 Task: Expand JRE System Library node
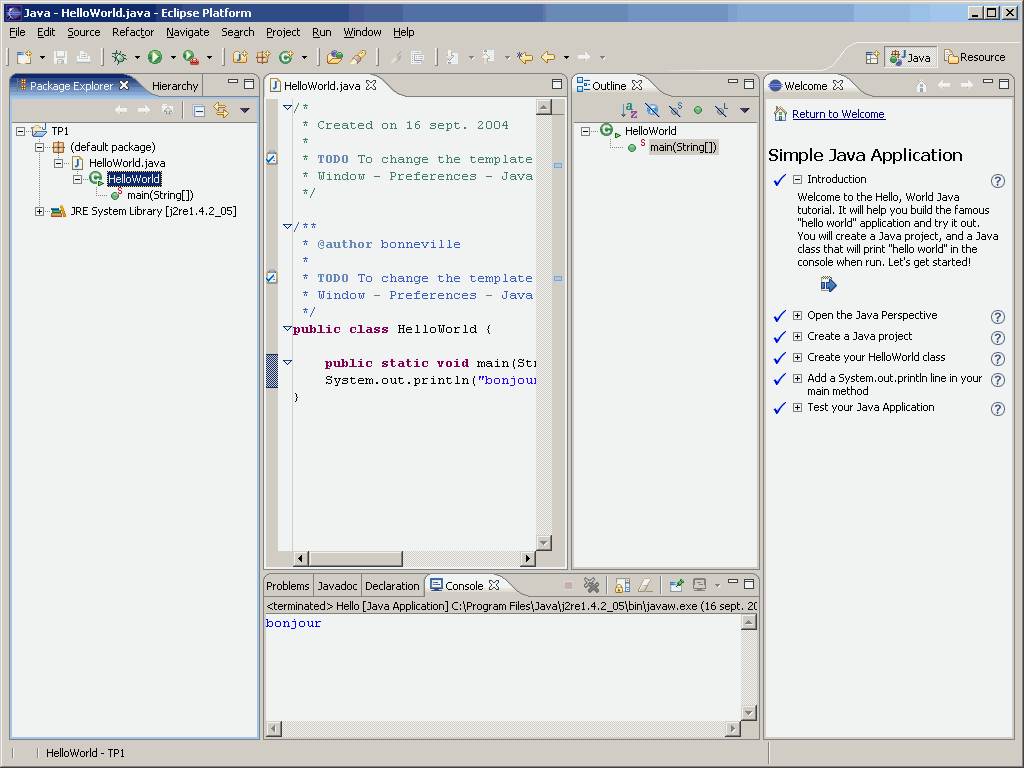(x=40, y=211)
